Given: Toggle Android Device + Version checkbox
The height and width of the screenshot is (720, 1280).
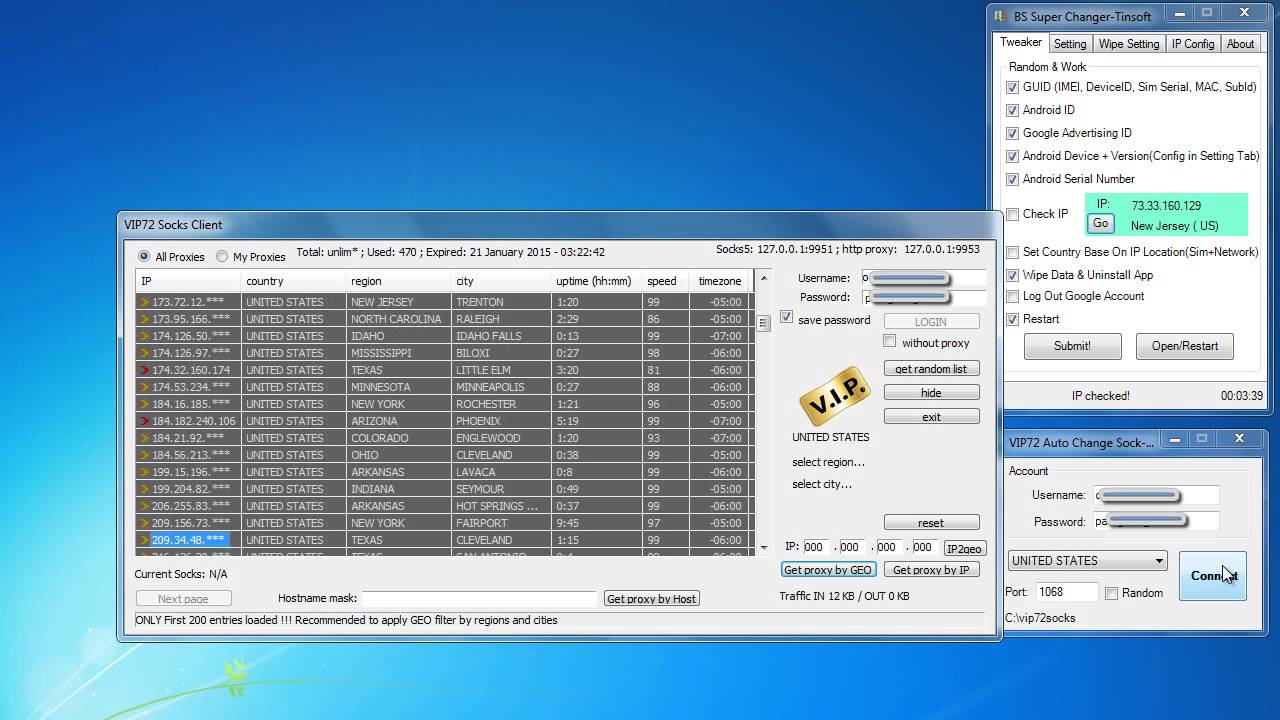Looking at the screenshot, I should pos(1013,156).
